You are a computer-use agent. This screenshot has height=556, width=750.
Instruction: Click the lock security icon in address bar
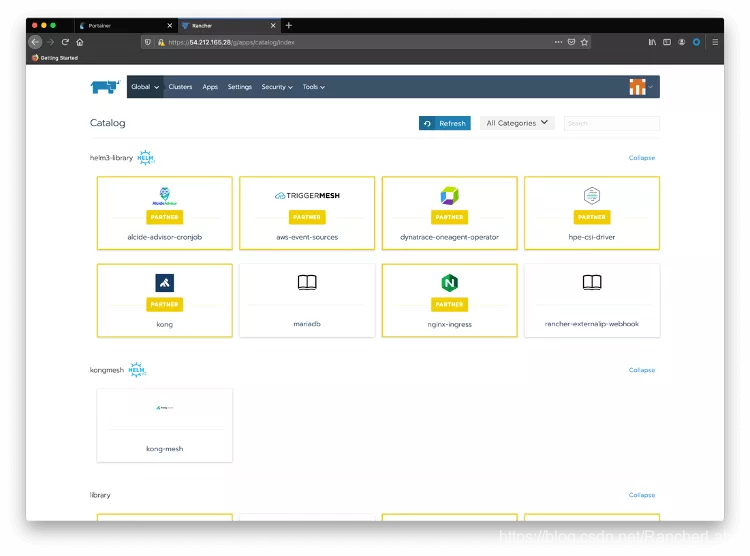pos(161,42)
